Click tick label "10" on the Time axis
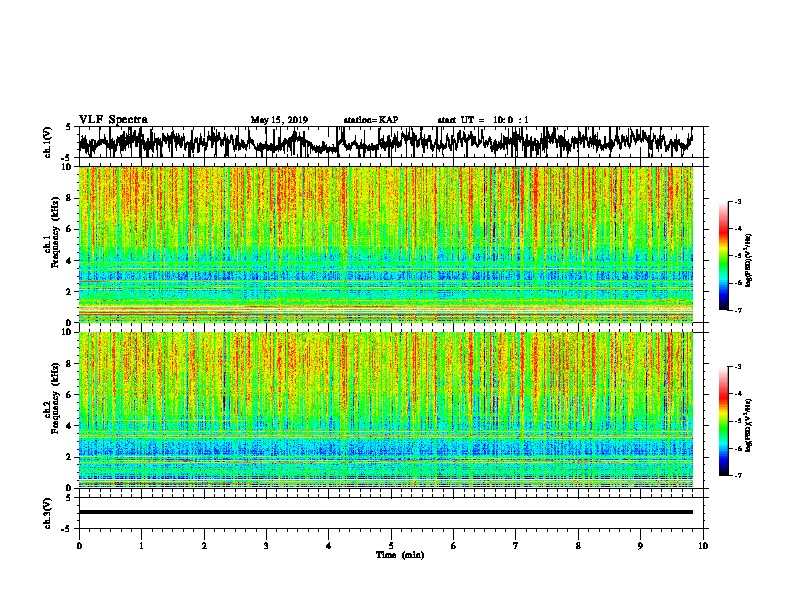Screen dimensions: 792x612 coord(703,546)
